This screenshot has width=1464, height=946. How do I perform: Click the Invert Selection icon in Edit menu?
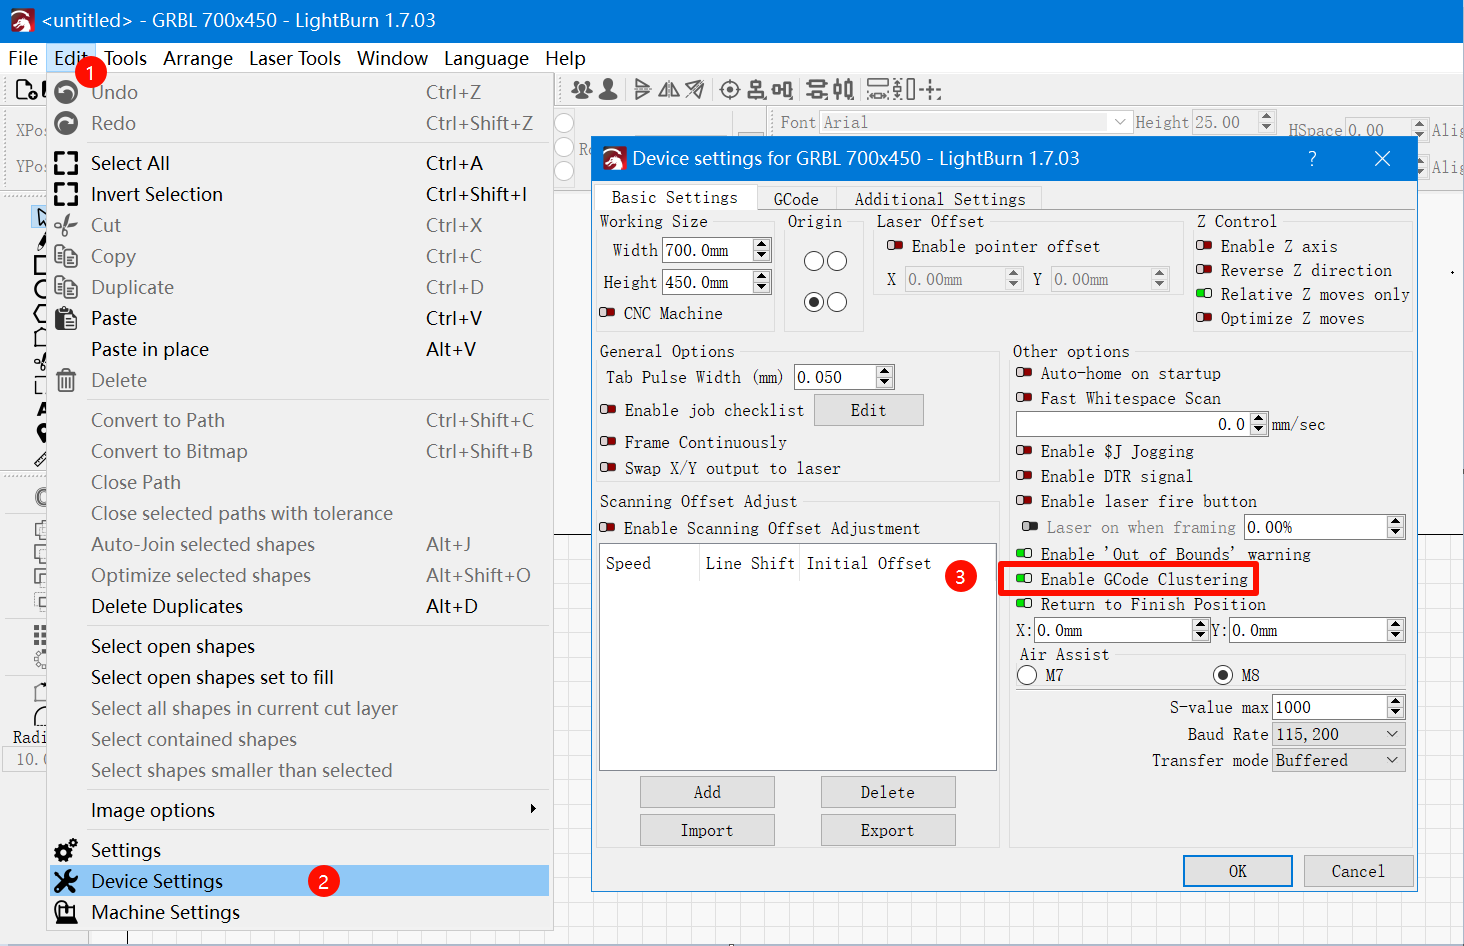[x=66, y=194]
